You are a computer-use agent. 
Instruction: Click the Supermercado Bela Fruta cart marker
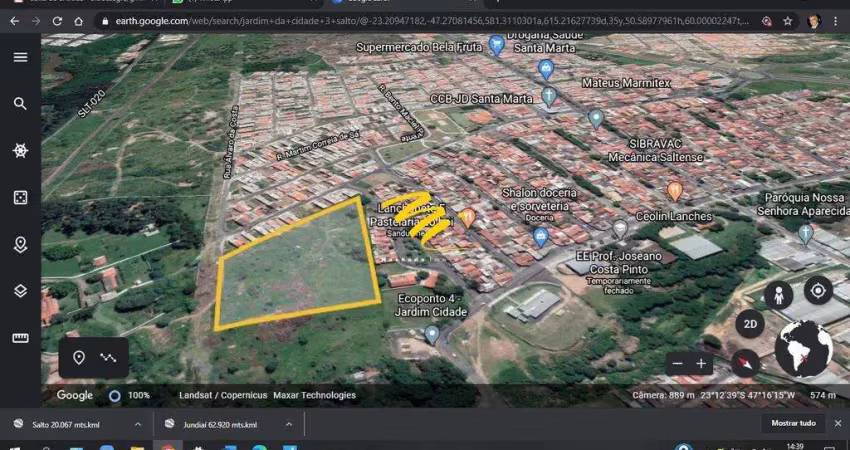pos(497,45)
